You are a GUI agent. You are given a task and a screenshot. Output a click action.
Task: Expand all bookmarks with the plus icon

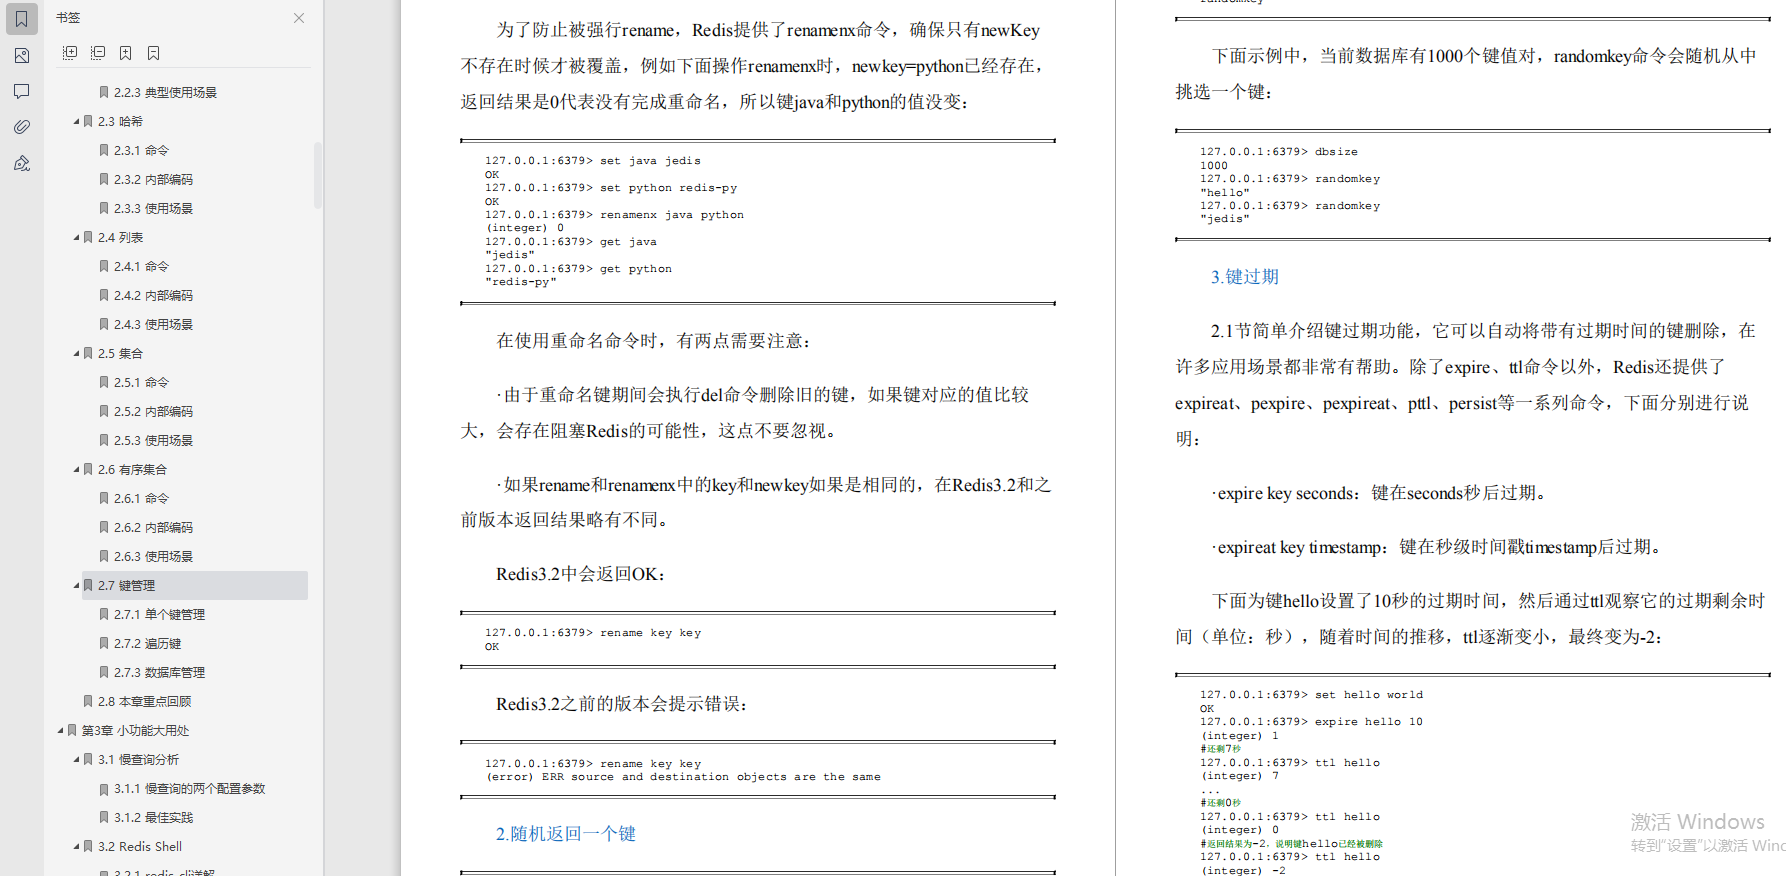click(70, 53)
